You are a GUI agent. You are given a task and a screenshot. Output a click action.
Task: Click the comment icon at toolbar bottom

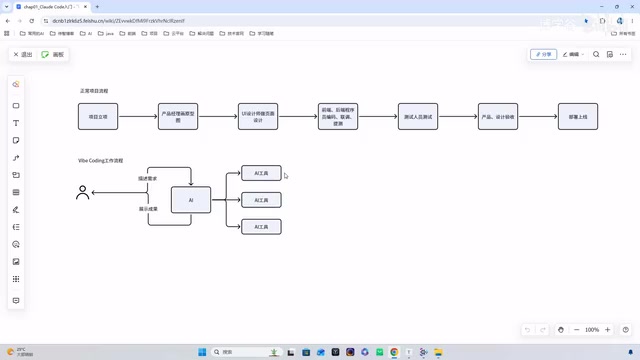(16, 300)
